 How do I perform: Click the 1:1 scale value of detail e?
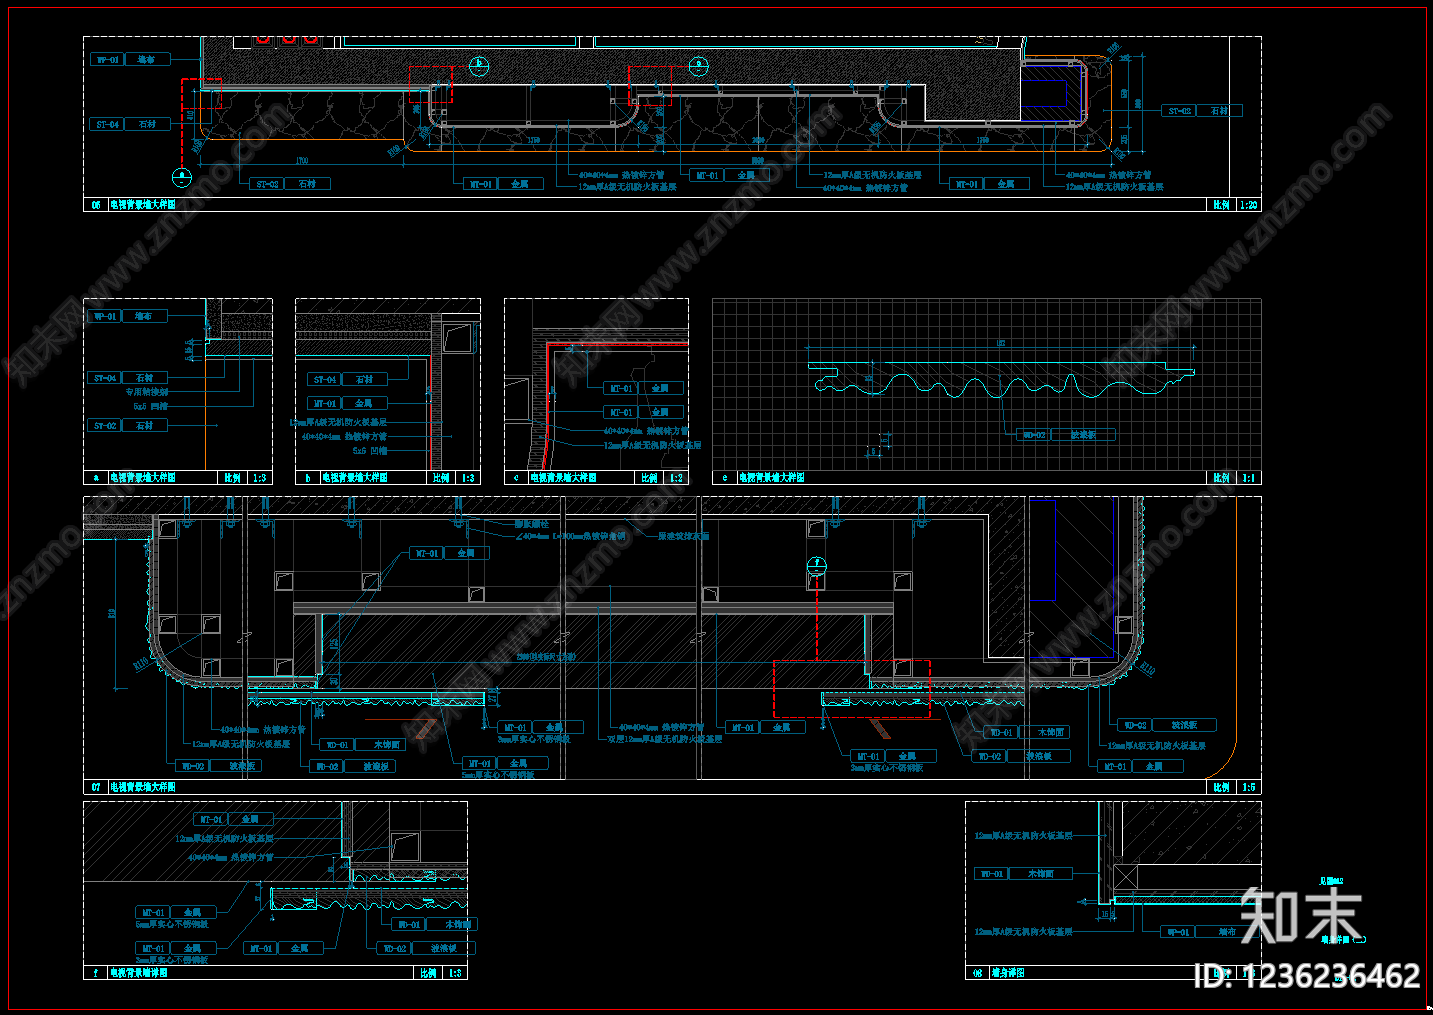pyautogui.click(x=1248, y=478)
